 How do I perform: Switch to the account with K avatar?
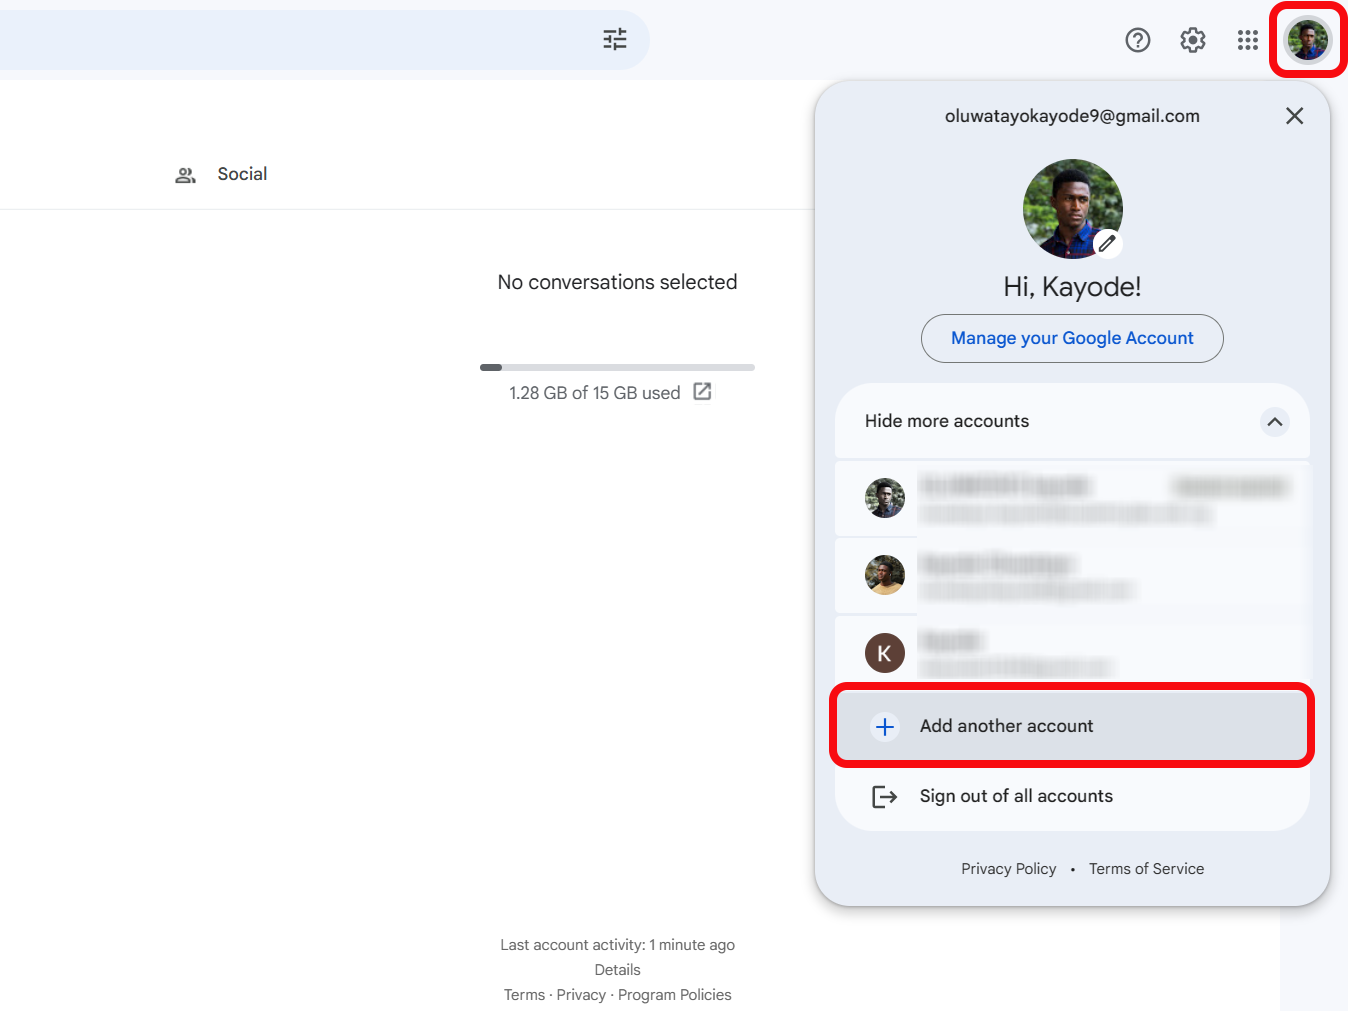(x=885, y=653)
